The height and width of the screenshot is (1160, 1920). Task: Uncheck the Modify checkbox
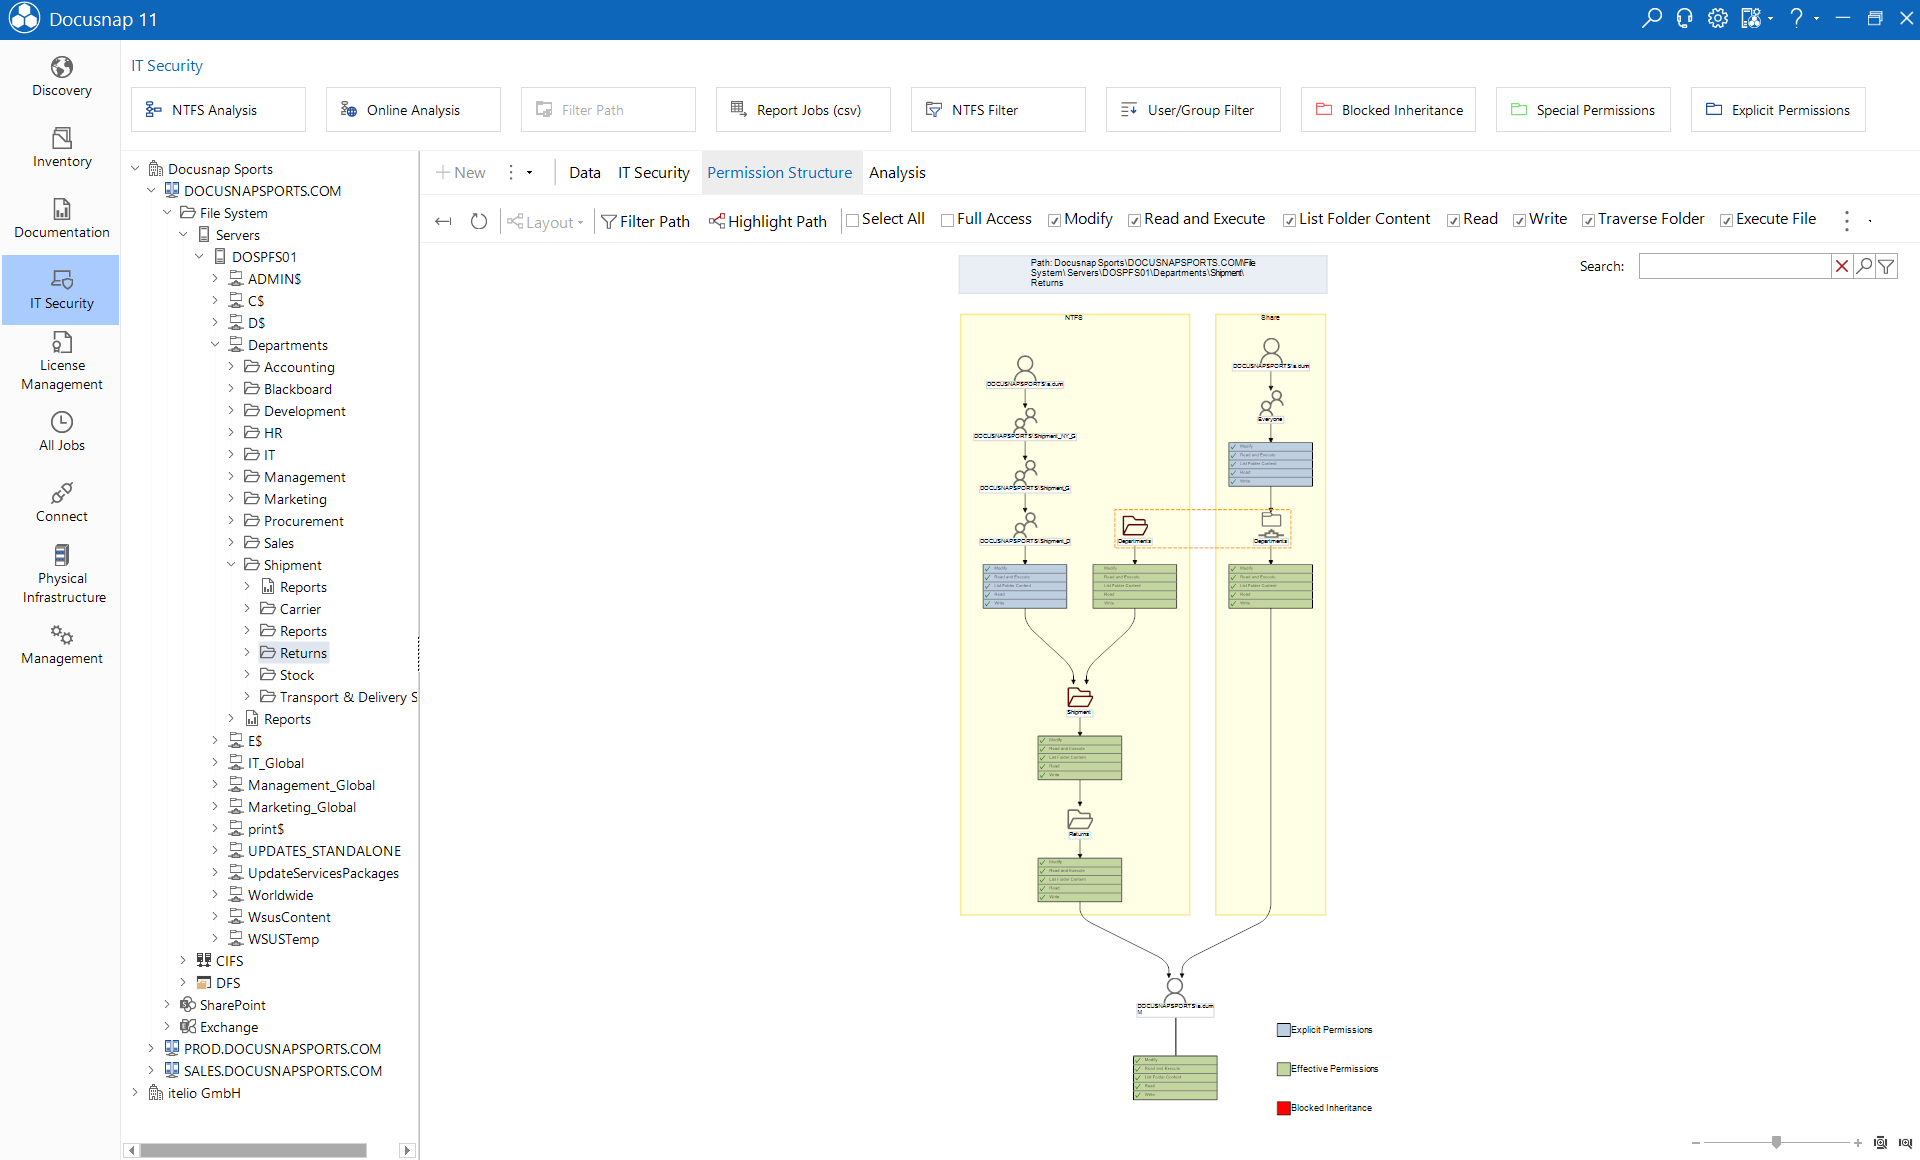1054,220
